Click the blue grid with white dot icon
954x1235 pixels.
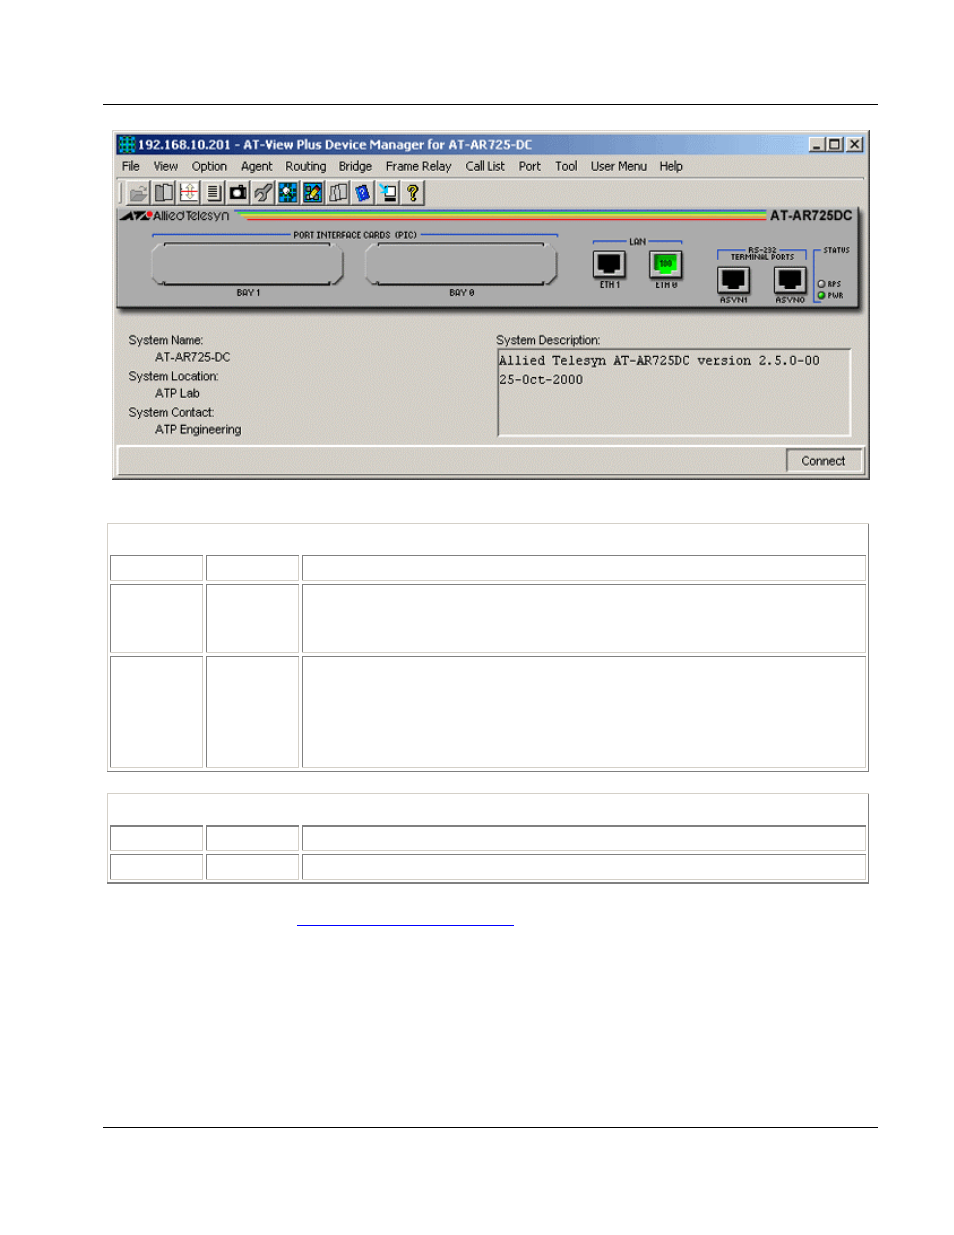[288, 193]
